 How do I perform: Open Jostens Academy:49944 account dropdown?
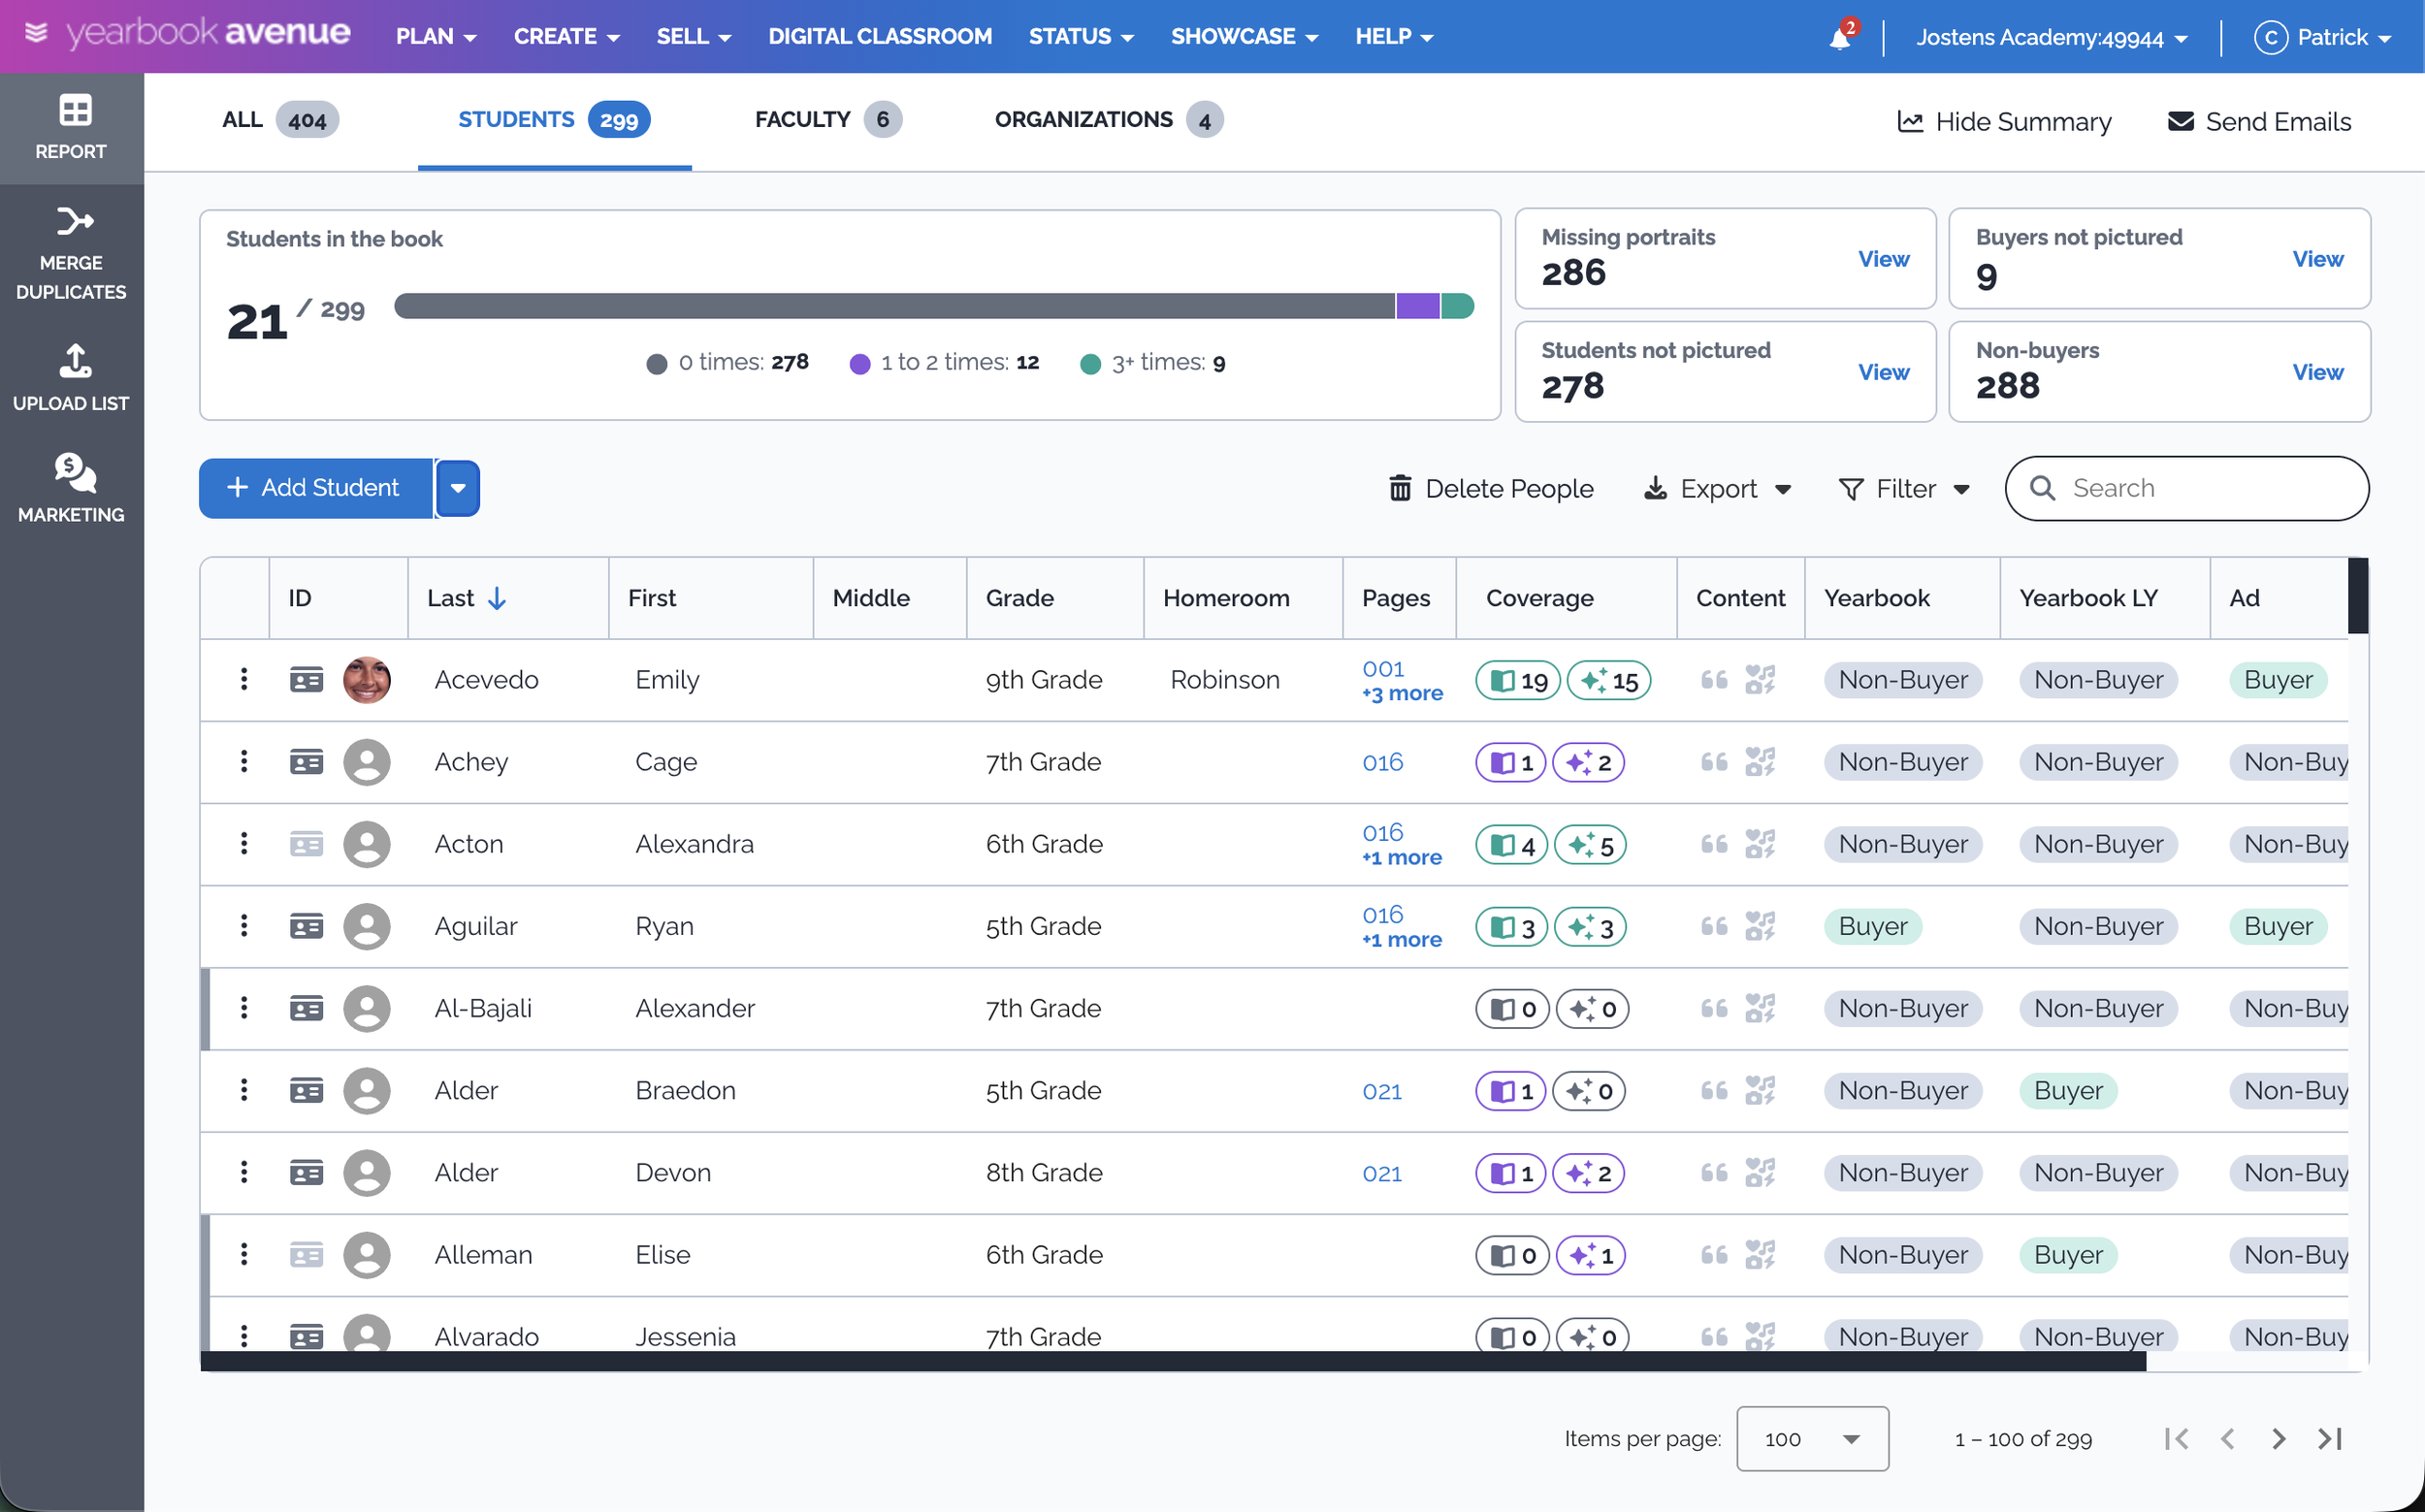[2052, 38]
